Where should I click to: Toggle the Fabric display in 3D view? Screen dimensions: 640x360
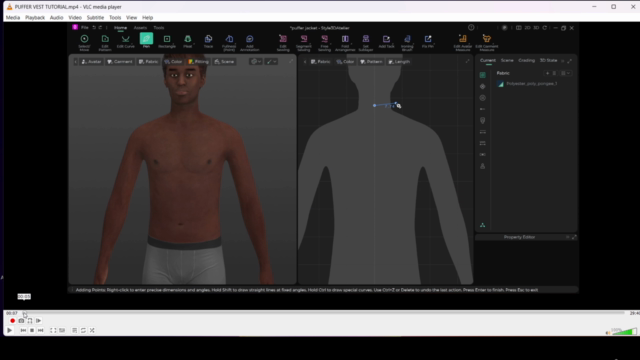point(148,62)
